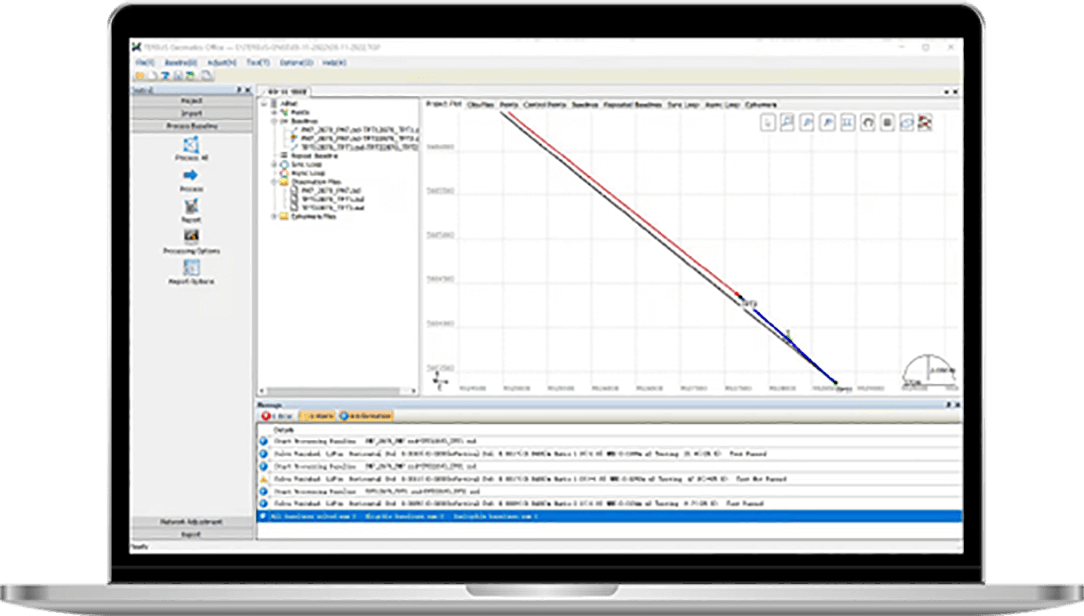Screen dimensions: 1084x616
Task: Select the highlighted blue message row
Action: pyautogui.click(x=600, y=516)
